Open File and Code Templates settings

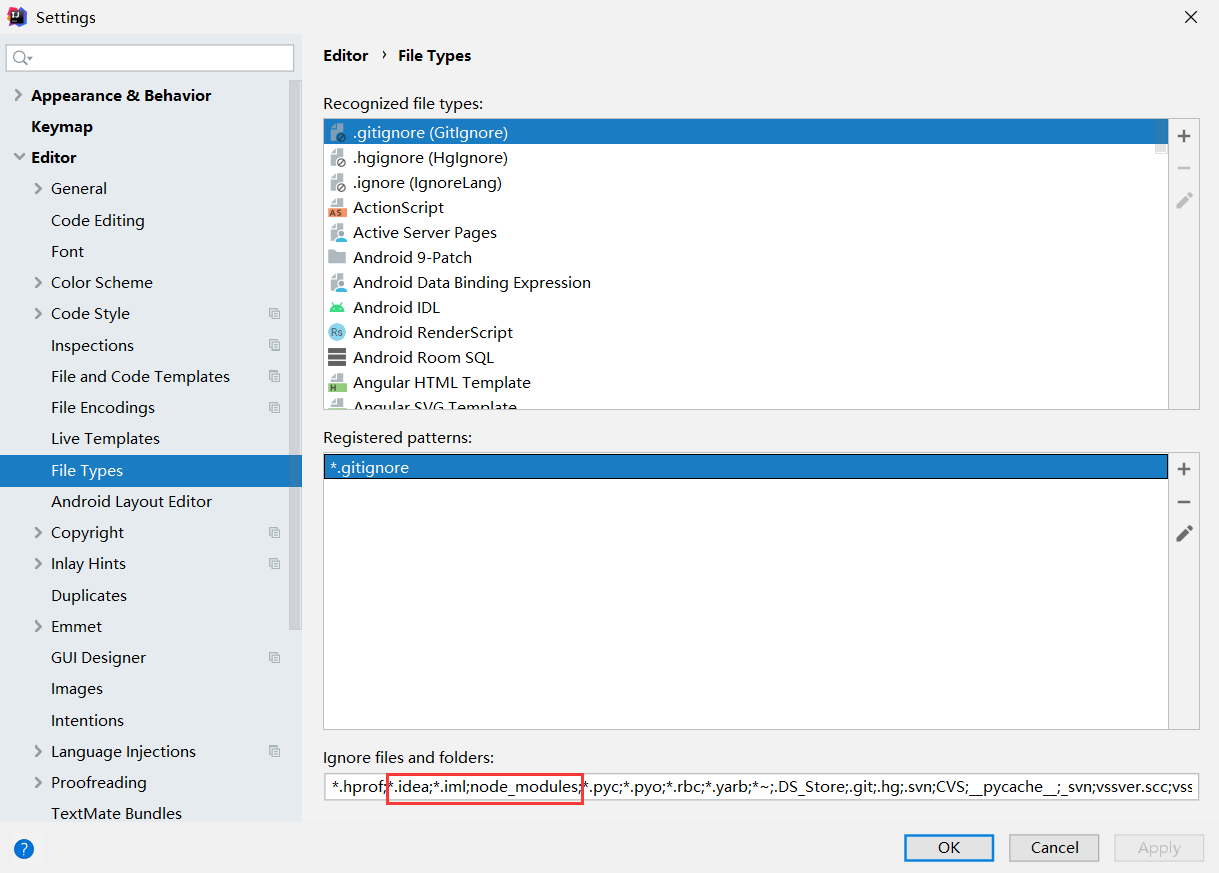140,376
